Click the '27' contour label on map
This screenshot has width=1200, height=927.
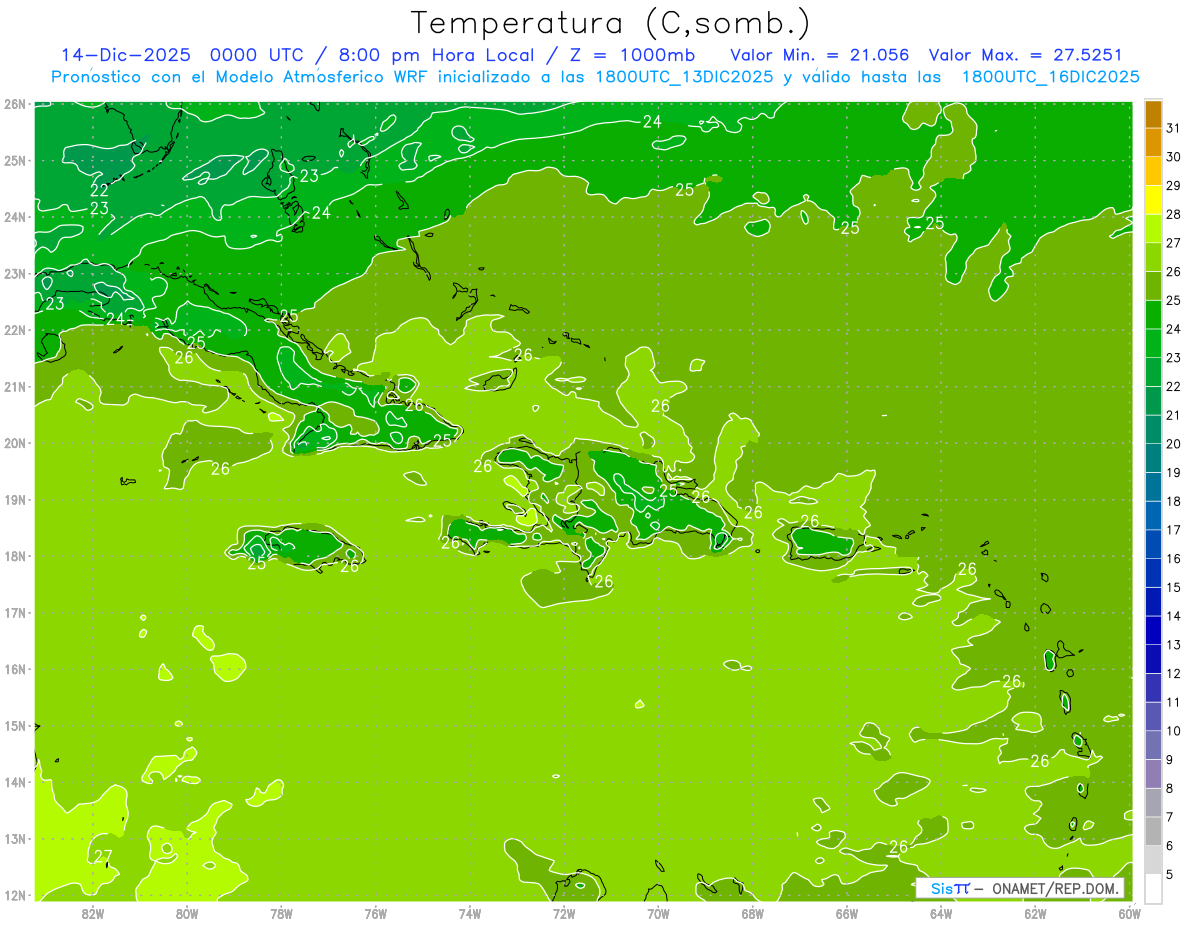point(103,856)
